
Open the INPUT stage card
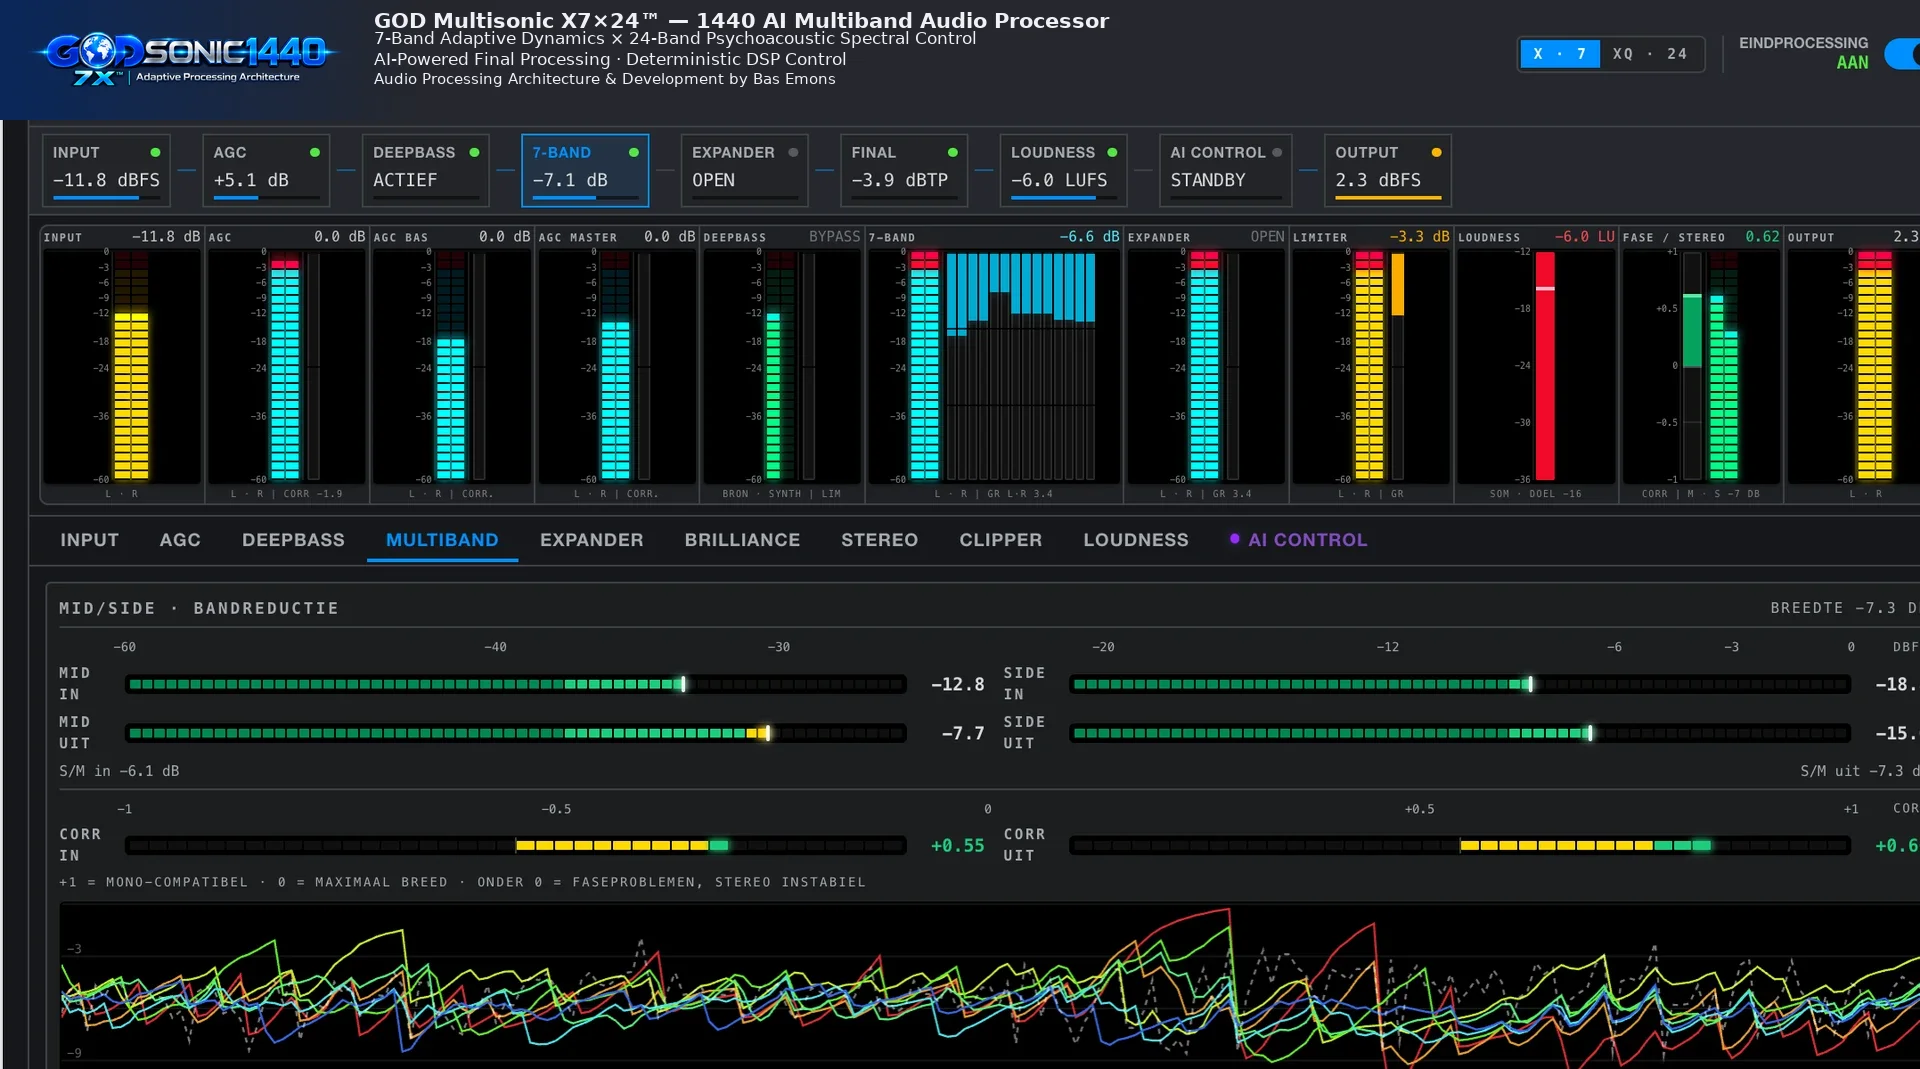(106, 170)
